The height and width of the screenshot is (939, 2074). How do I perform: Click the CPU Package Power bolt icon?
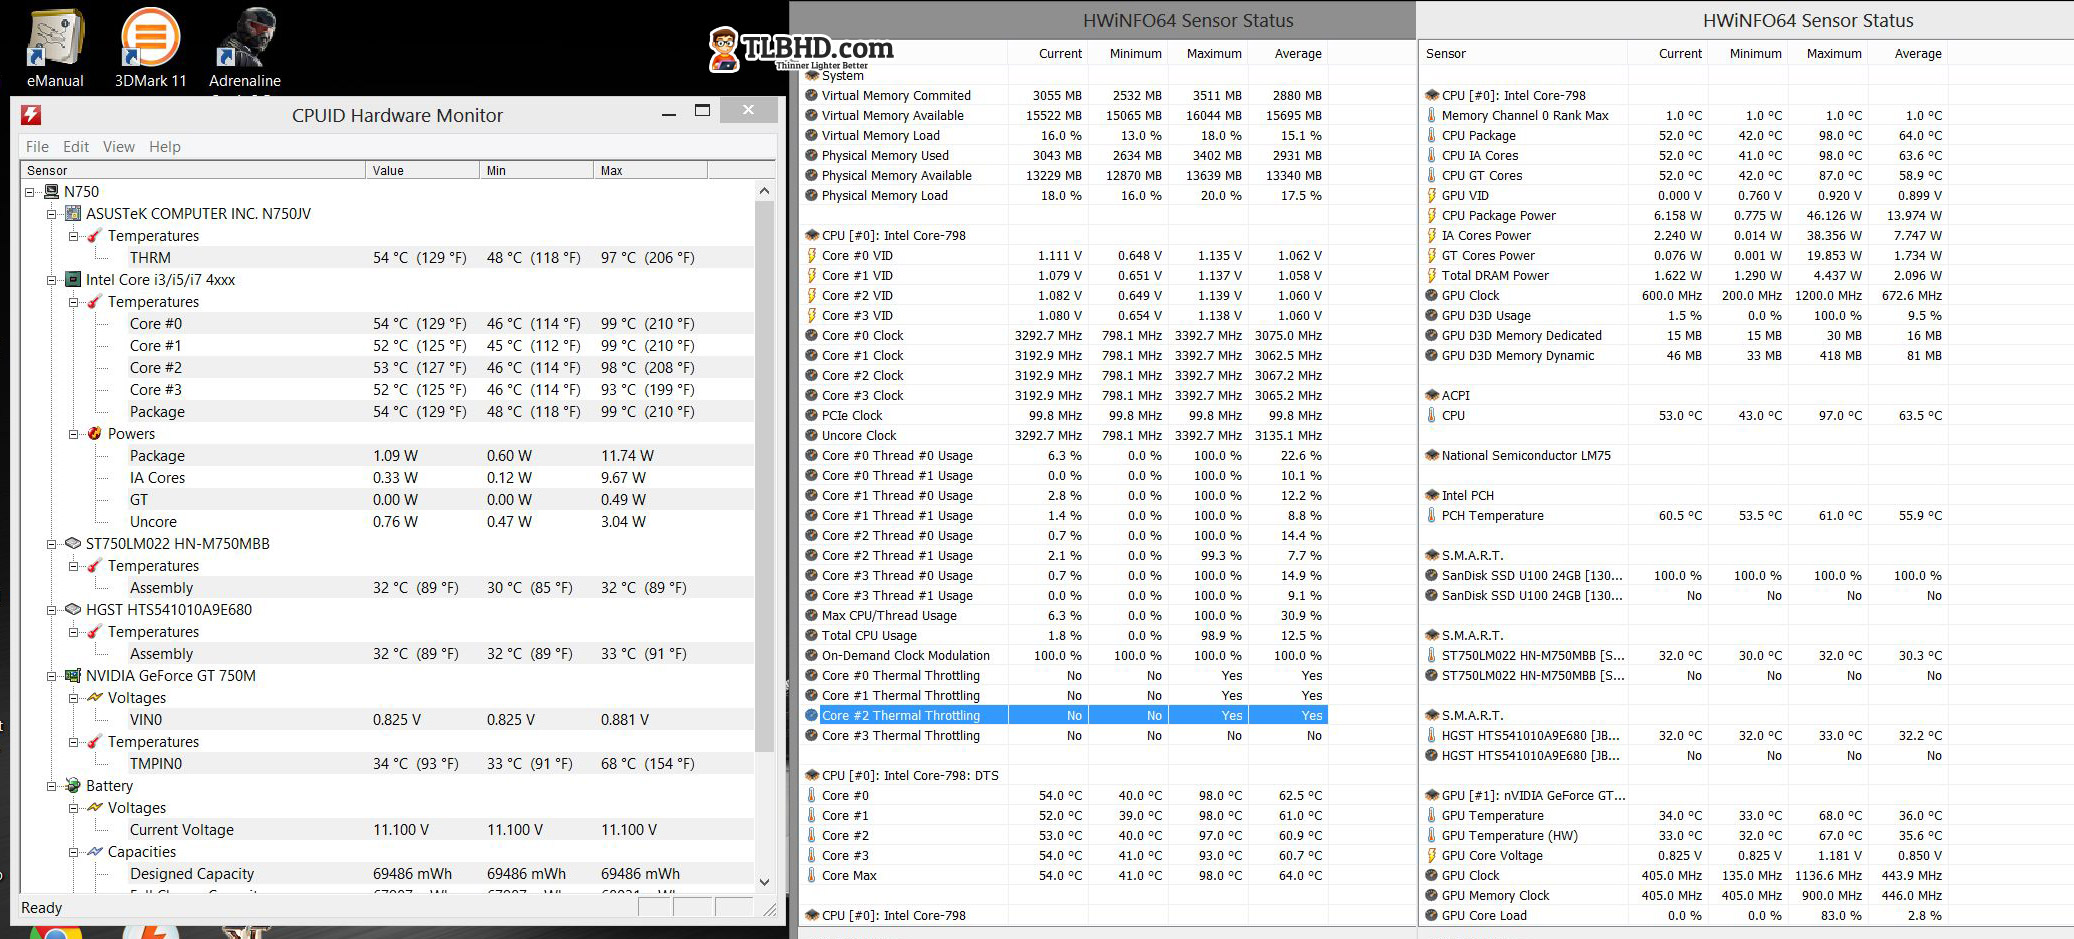coord(1432,216)
